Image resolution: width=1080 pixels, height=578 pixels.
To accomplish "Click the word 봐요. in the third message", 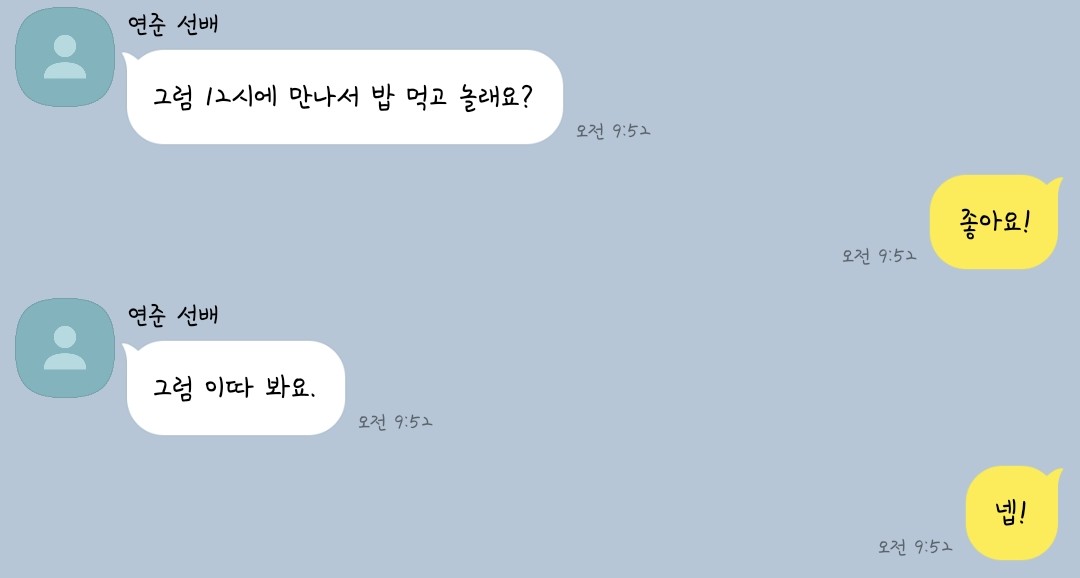I will 290,388.
